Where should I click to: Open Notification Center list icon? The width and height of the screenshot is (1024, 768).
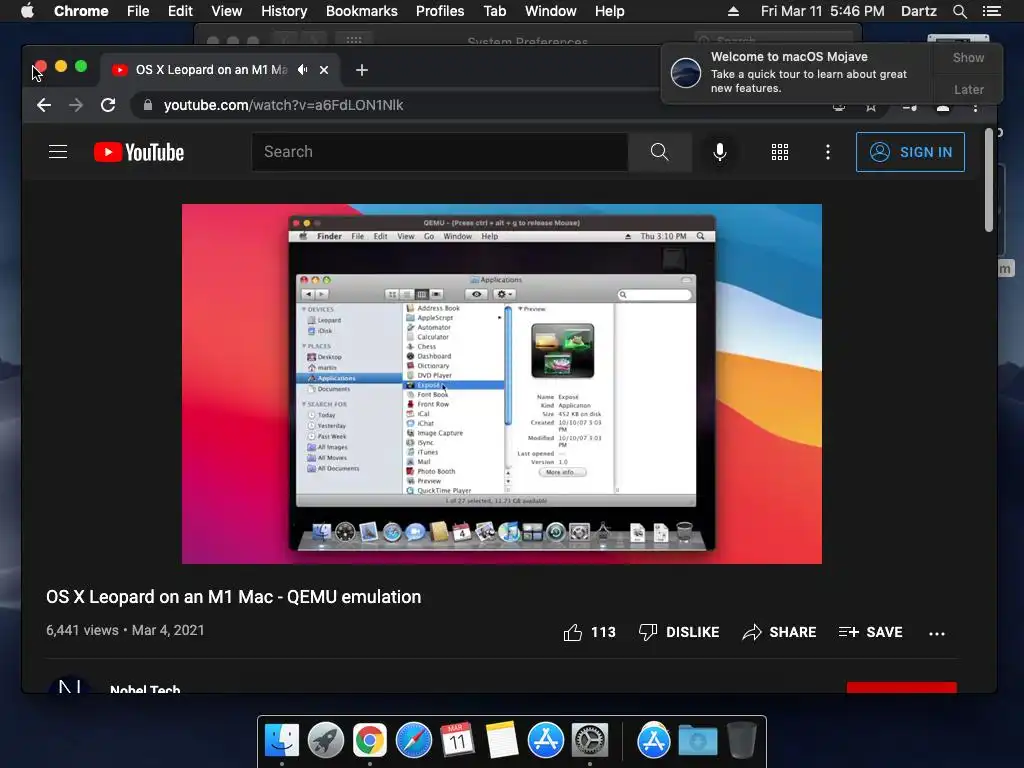click(992, 11)
